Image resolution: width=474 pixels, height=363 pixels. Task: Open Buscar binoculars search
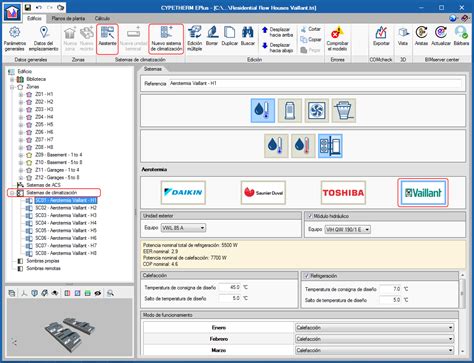248,36
